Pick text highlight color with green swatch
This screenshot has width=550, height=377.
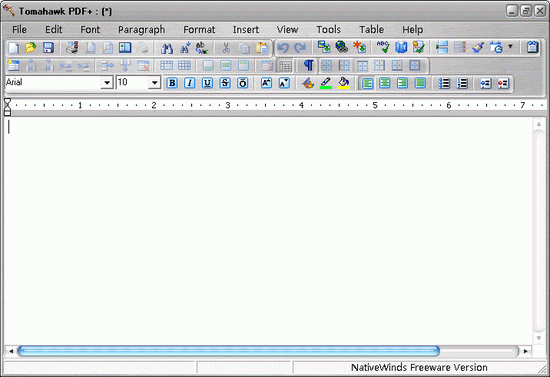point(326,83)
